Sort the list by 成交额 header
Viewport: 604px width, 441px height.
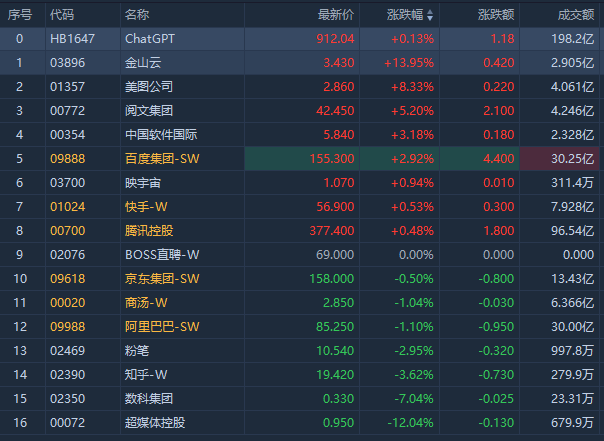577,15
